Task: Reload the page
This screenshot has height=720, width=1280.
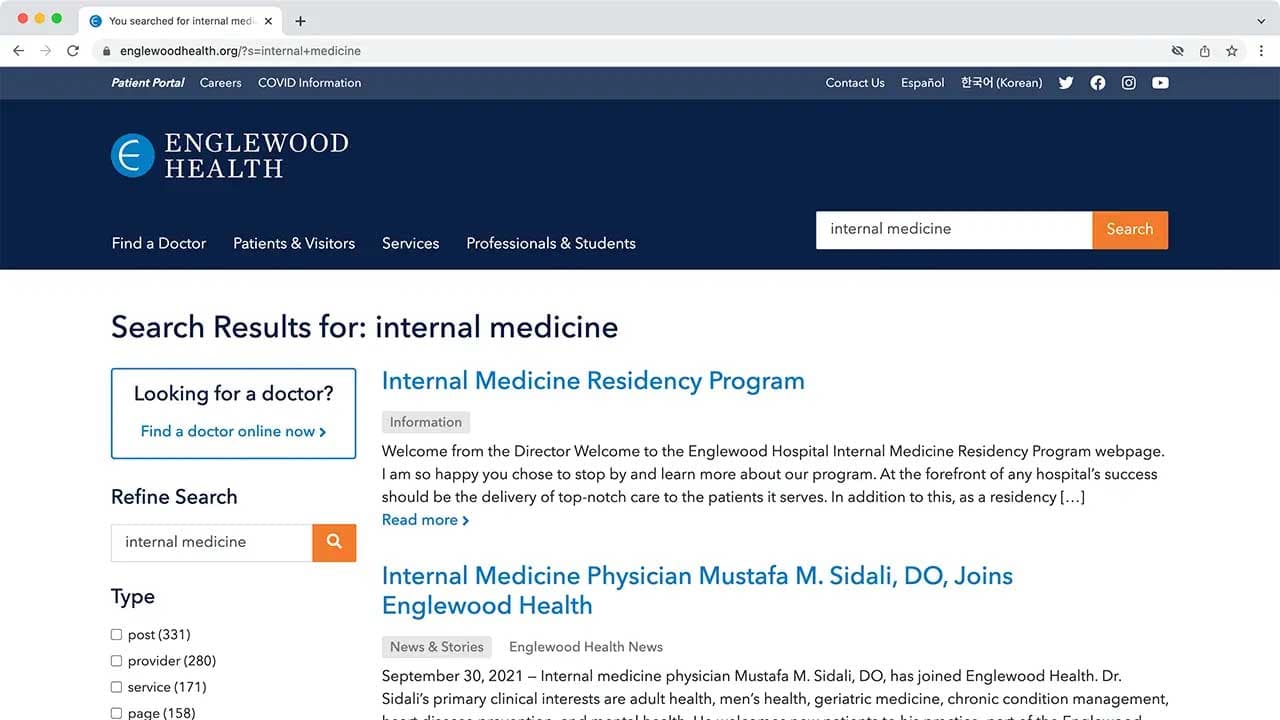Action: pyautogui.click(x=73, y=51)
